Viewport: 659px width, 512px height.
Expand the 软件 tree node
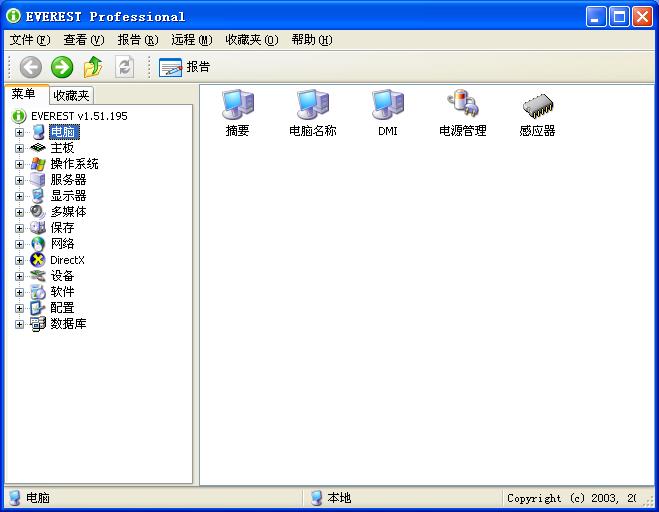(19, 292)
